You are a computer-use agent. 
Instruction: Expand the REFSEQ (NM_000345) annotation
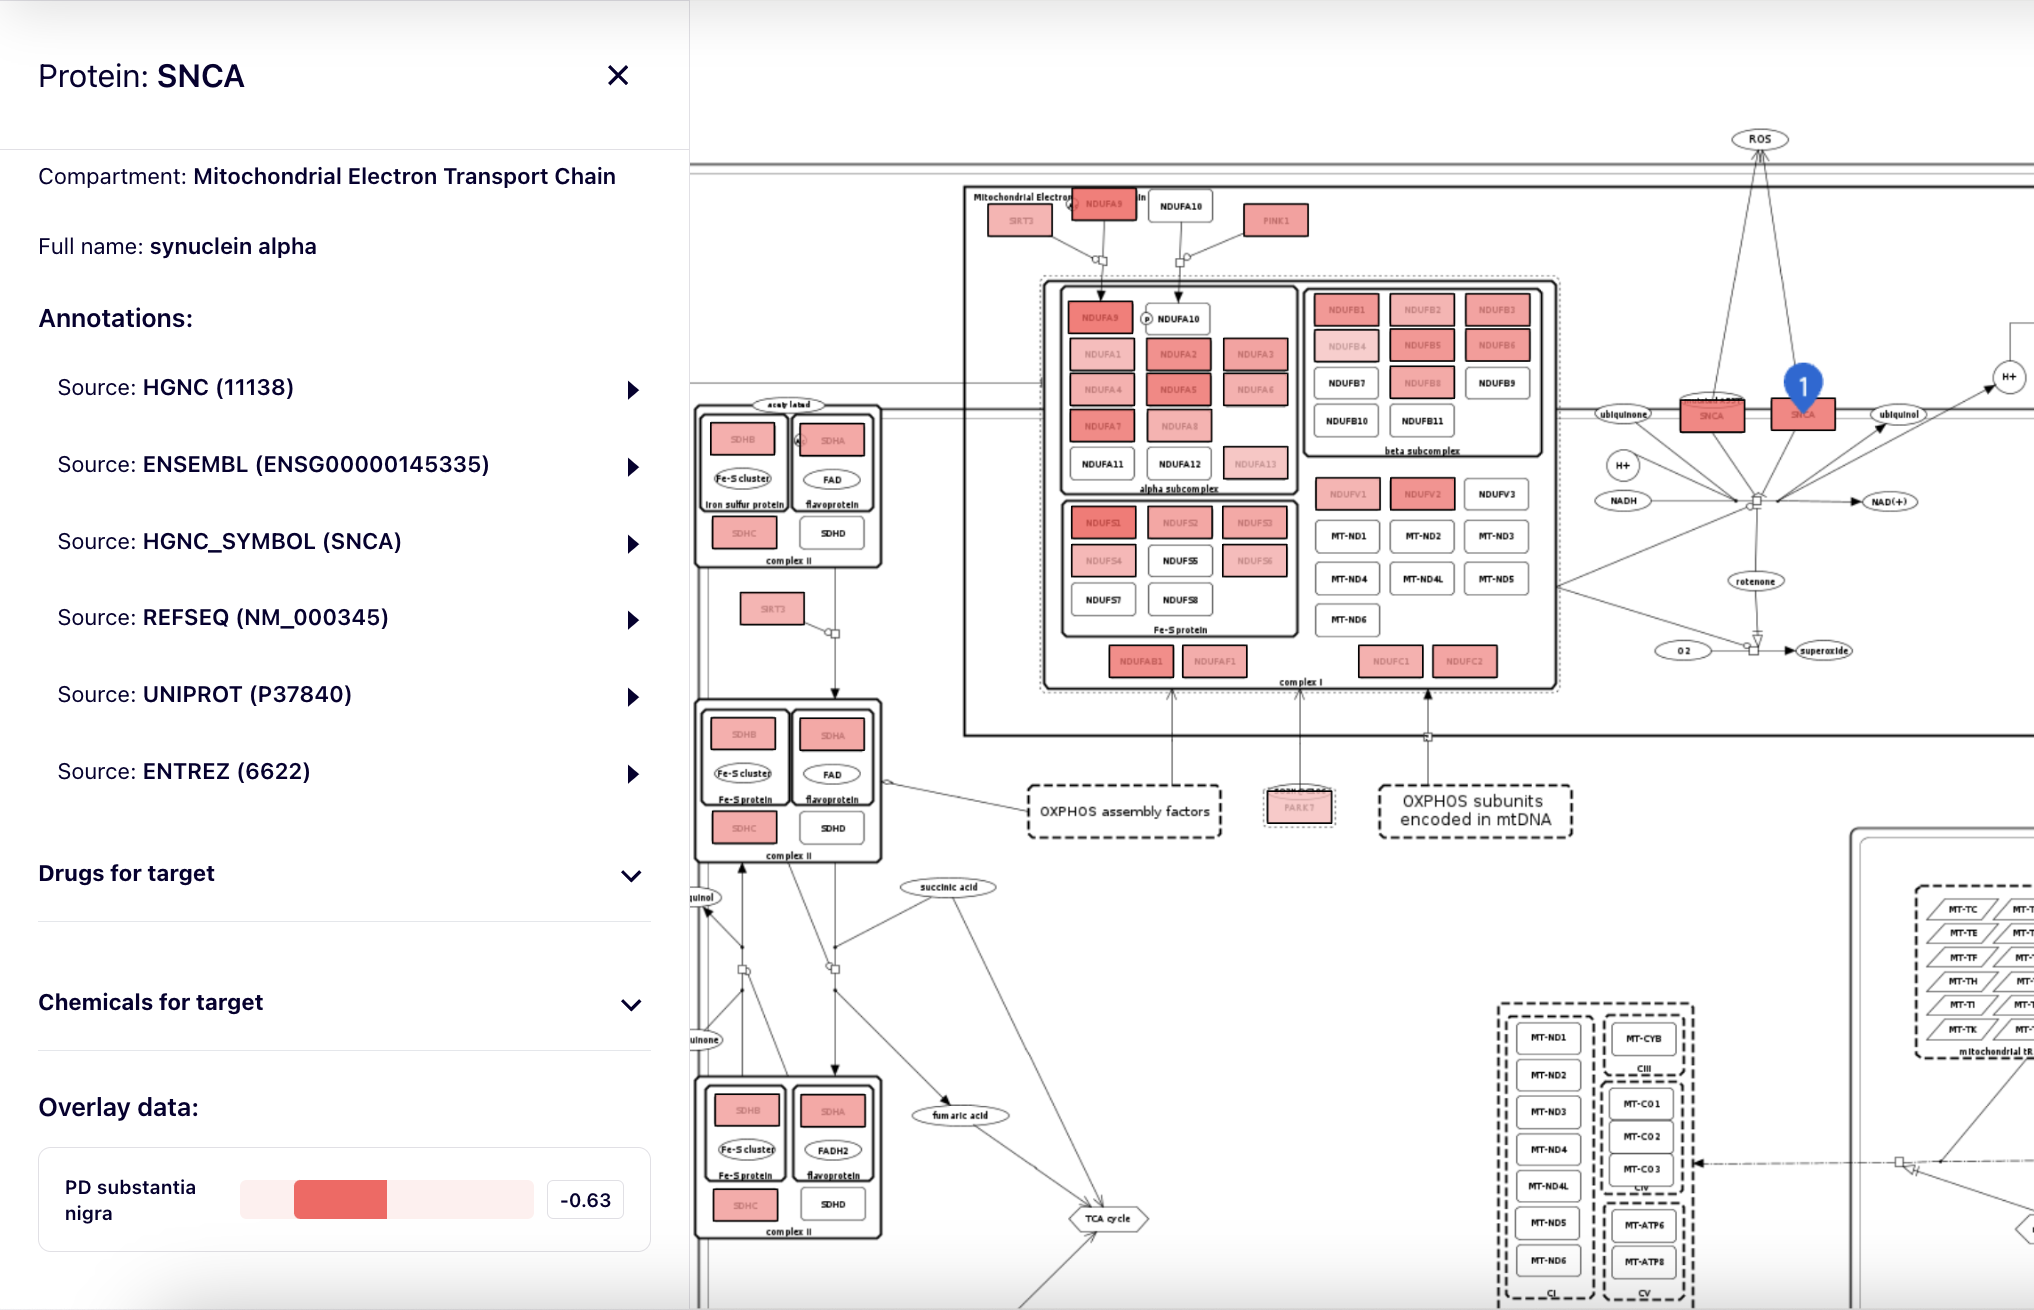(632, 620)
